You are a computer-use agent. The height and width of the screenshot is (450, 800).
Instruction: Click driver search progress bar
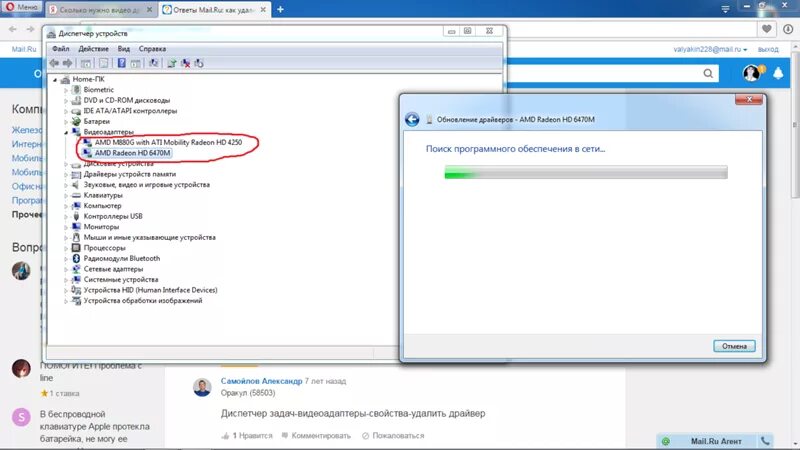coord(586,173)
